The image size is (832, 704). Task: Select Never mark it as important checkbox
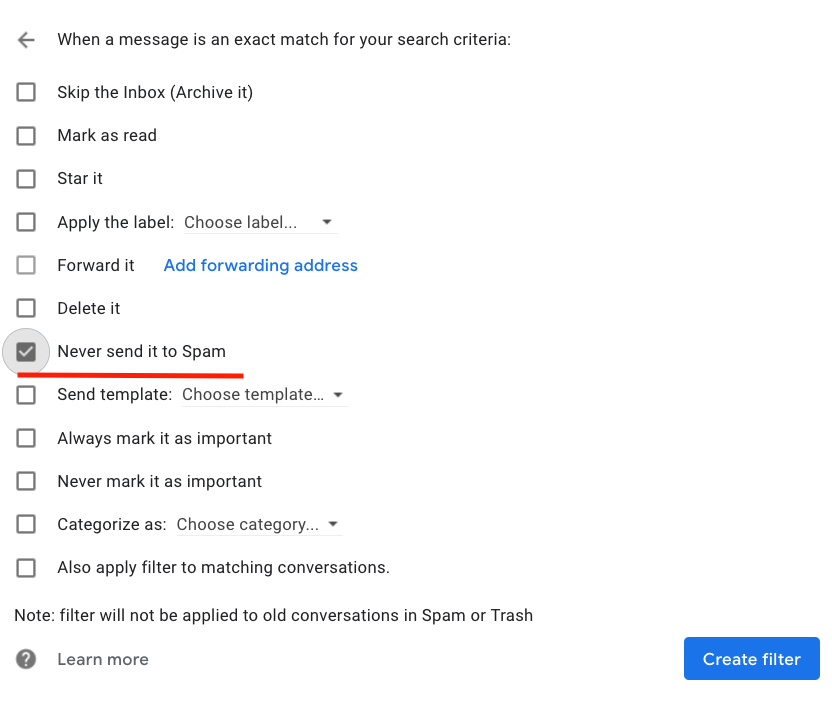pyautogui.click(x=26, y=481)
